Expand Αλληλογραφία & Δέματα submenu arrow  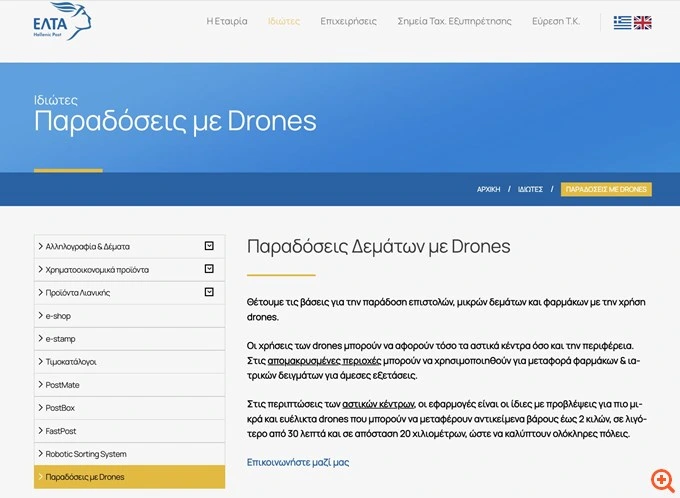[x=209, y=245]
